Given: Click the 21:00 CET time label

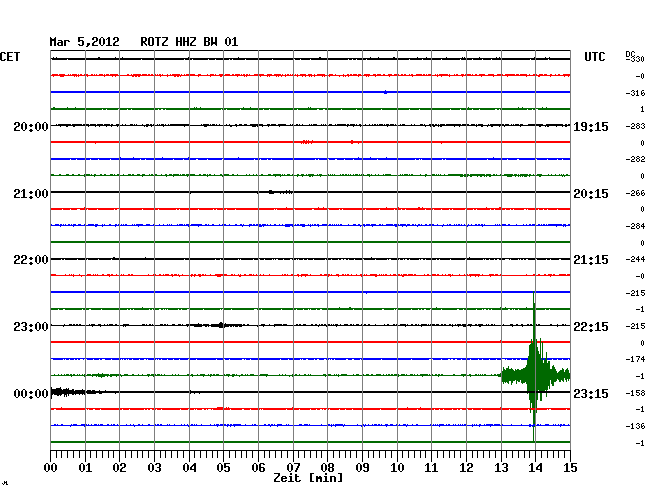Looking at the screenshot, I should coord(31,194).
